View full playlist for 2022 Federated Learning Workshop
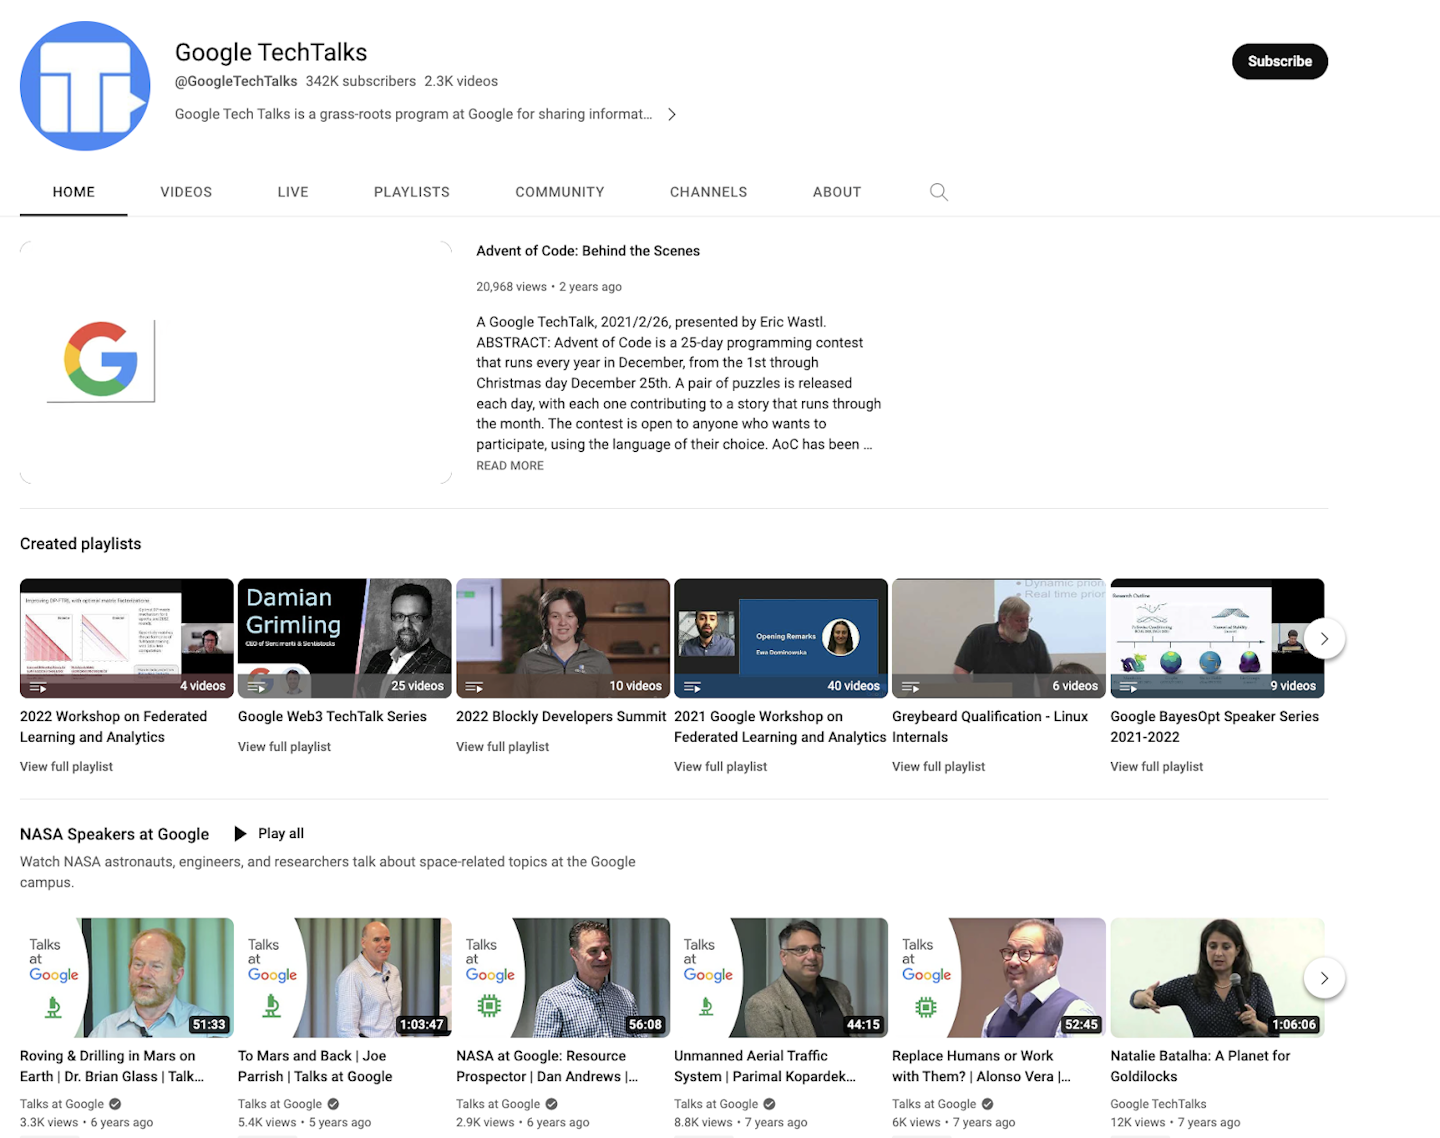1440x1138 pixels. pyautogui.click(x=66, y=767)
